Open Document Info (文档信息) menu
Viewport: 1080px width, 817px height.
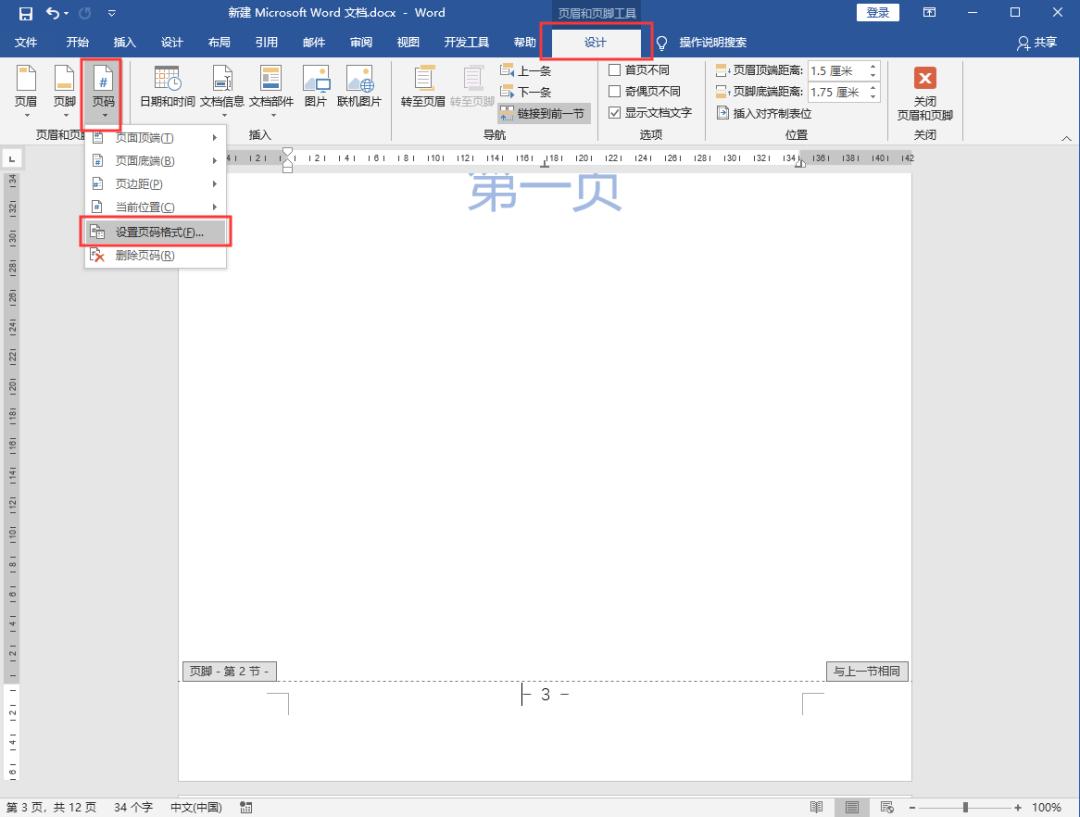point(222,90)
